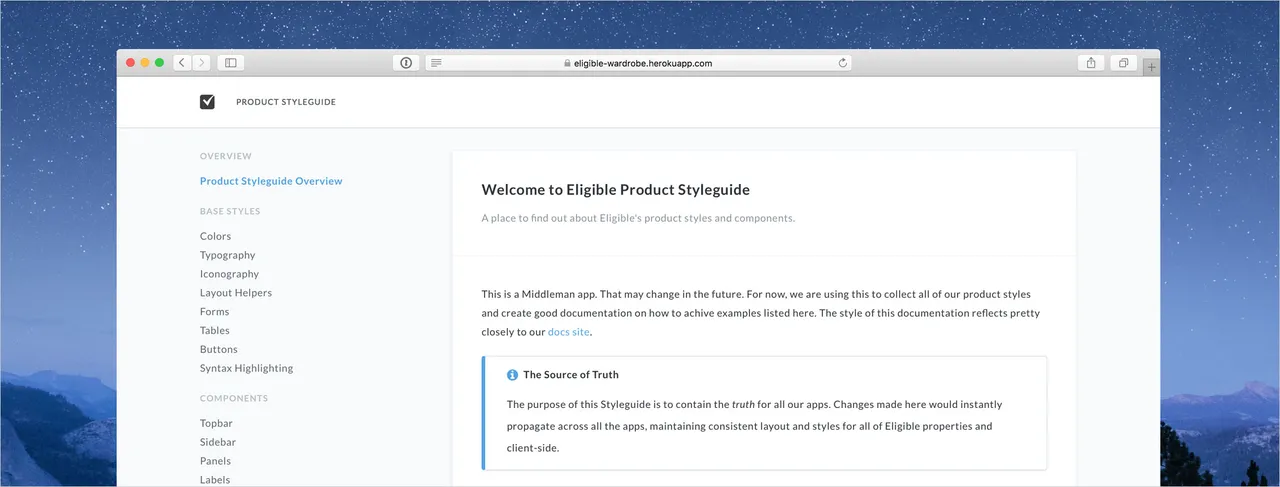Click The Source of Truth callout title
1280x487 pixels.
571,375
